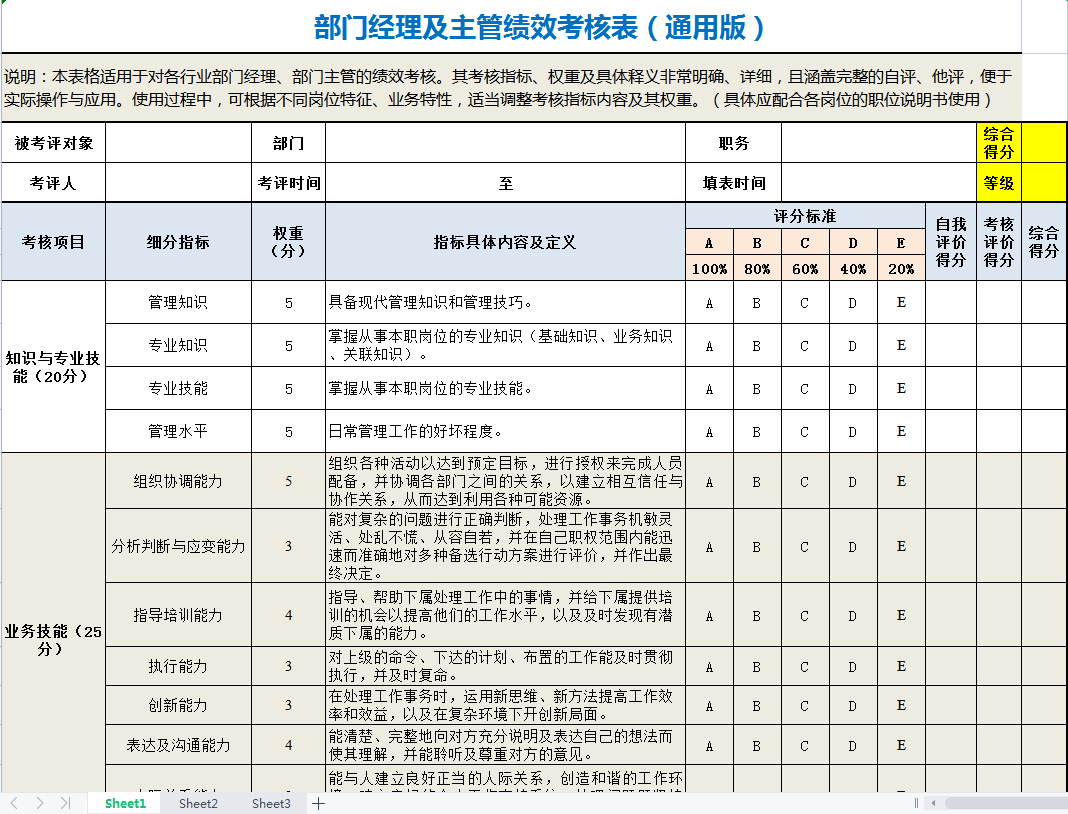Screen dimensions: 1068x814
Task: Select the 管理水平 indicator cell
Action: point(178,431)
